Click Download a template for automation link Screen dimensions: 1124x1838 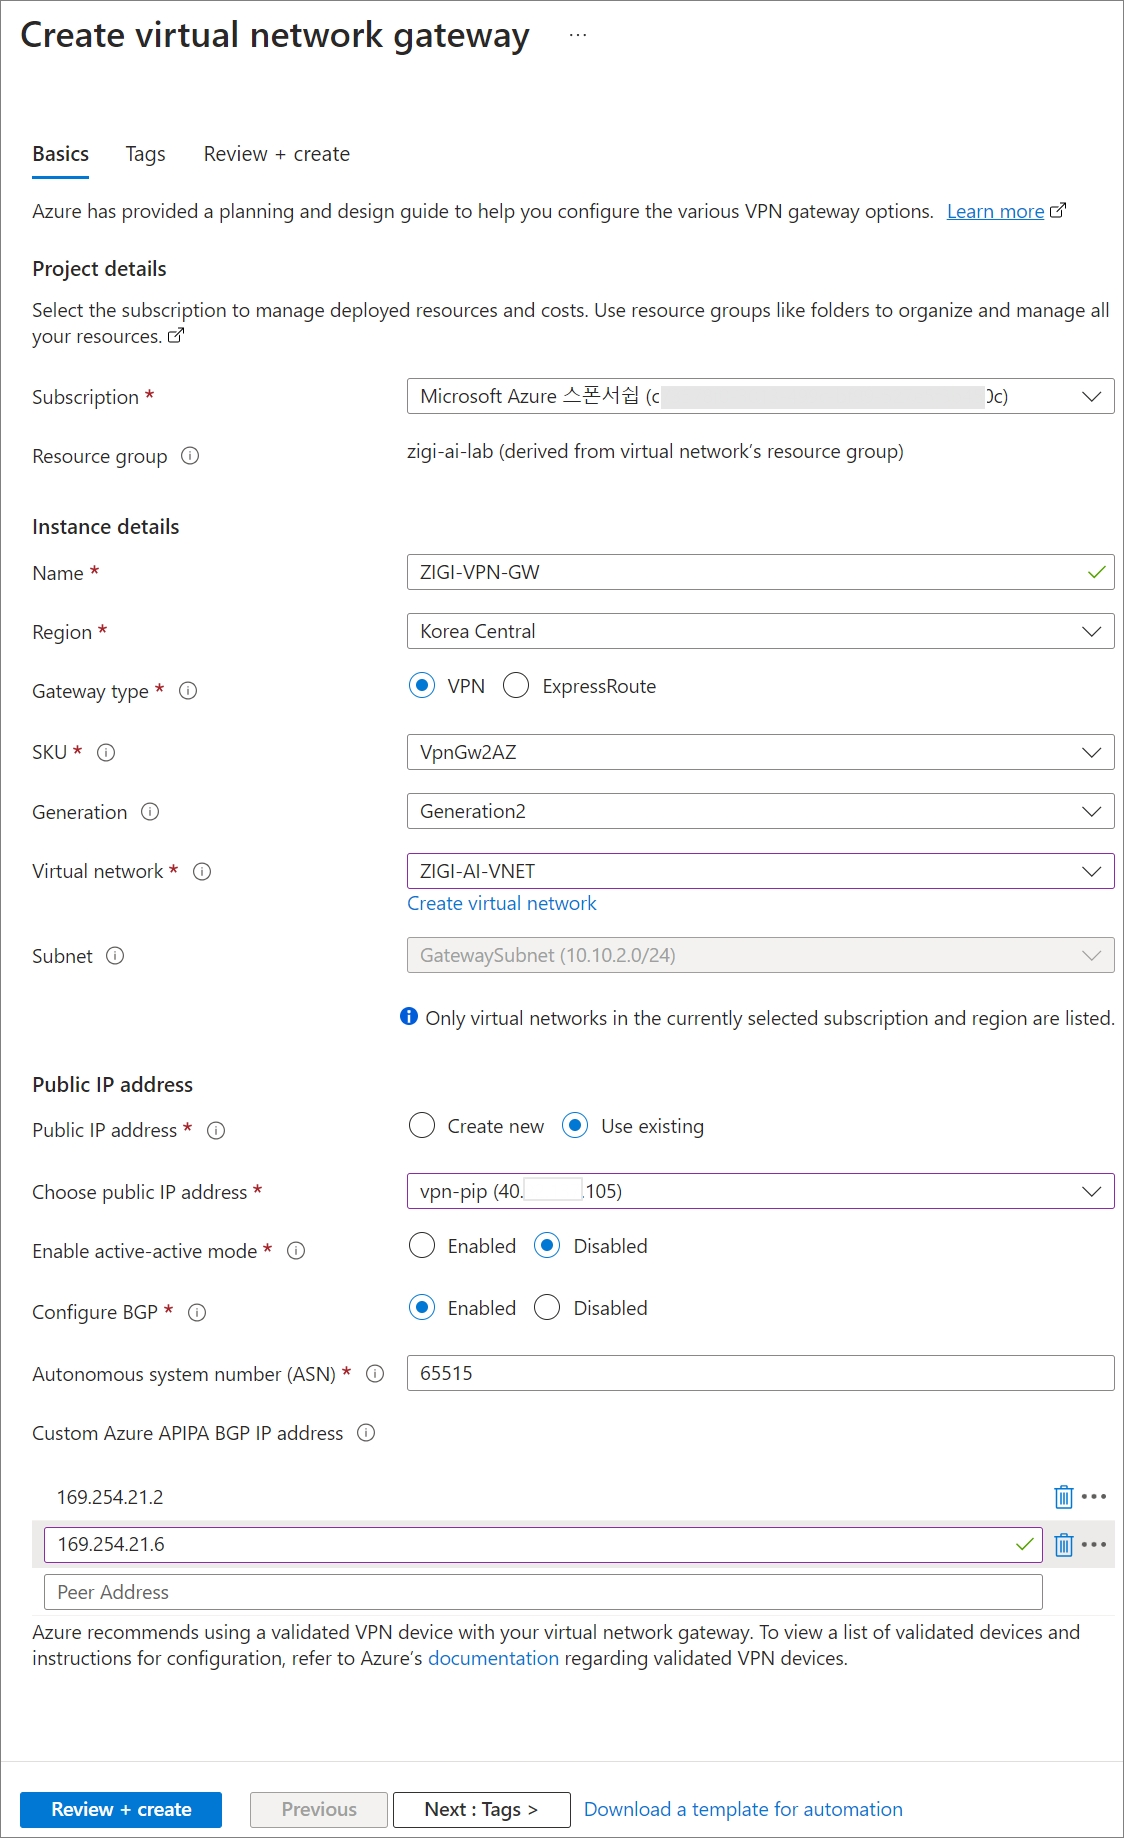click(x=743, y=1809)
